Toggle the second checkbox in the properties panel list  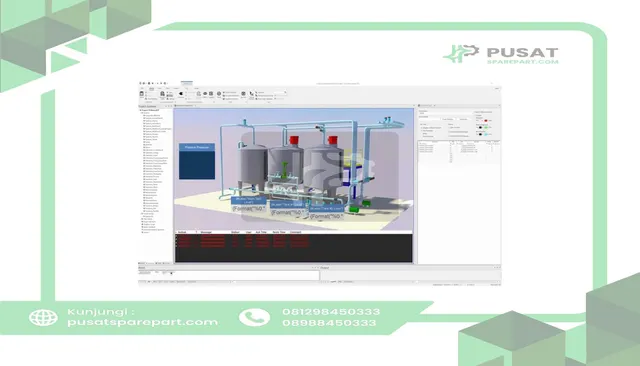(422, 131)
